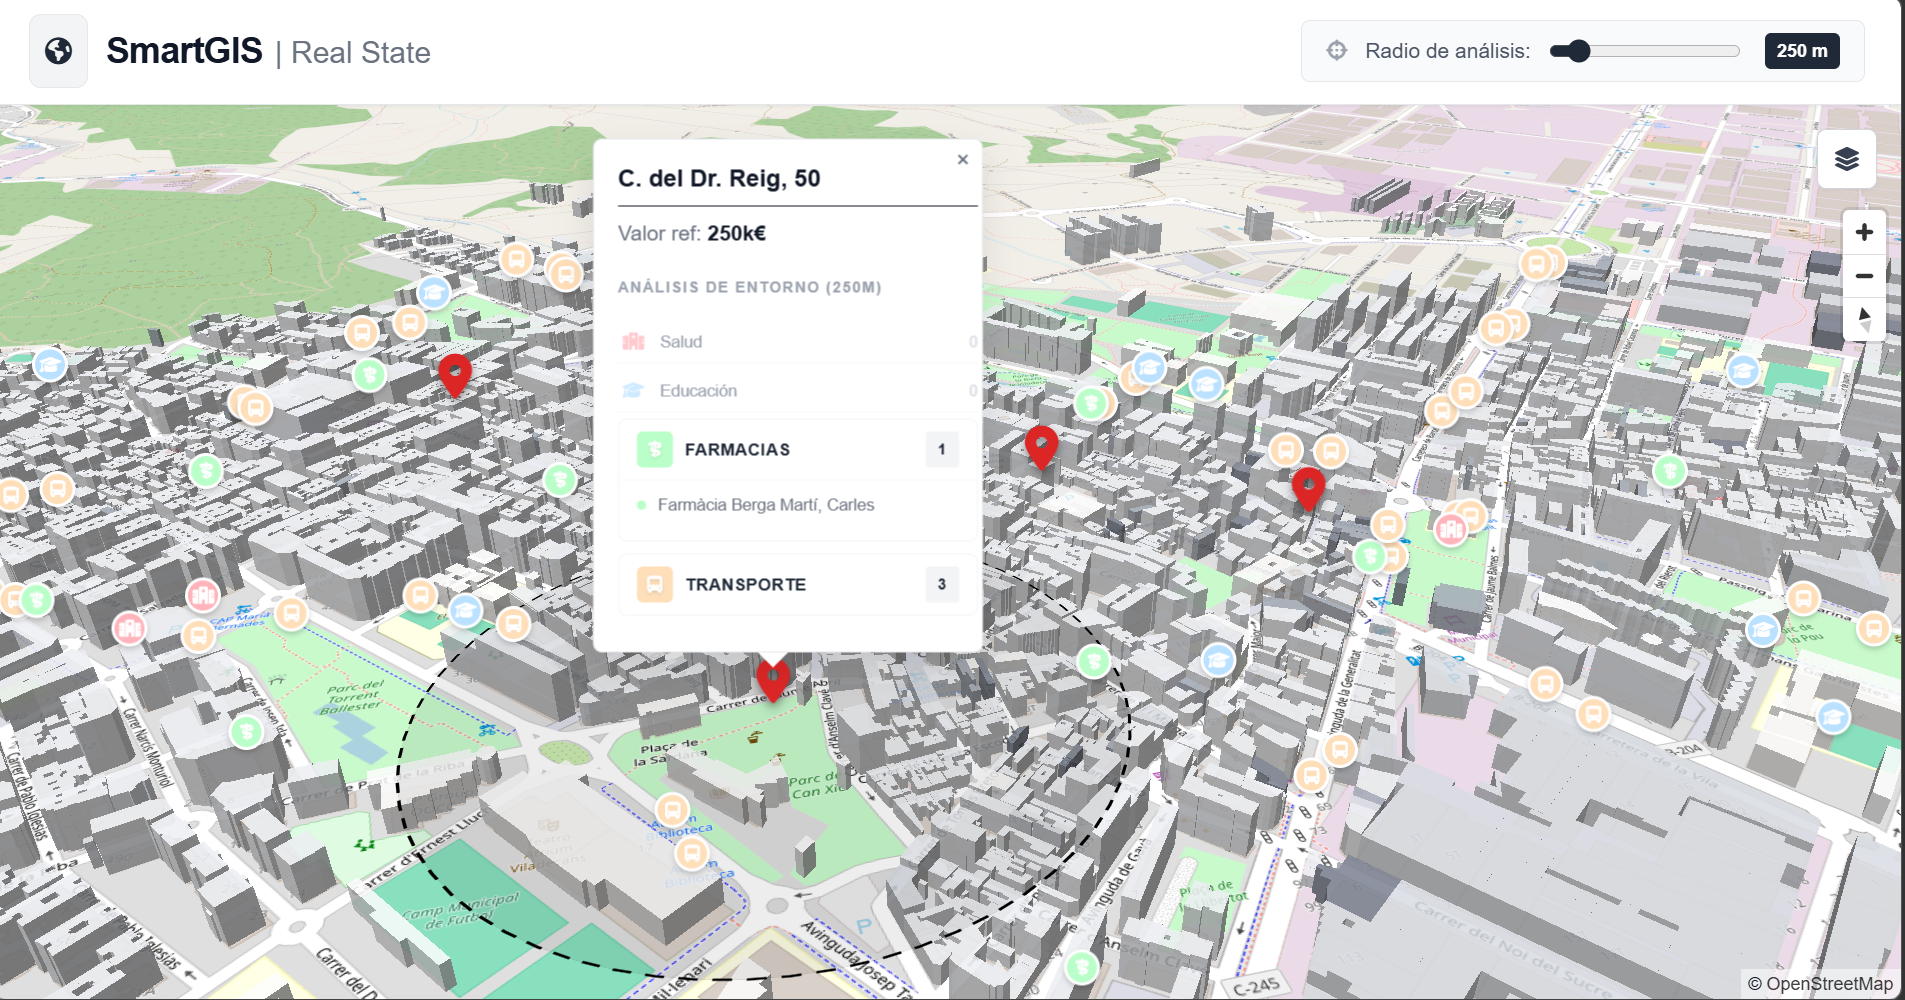Collapse the TRANSPORTE section showing 3 results
The height and width of the screenshot is (1000, 1905).
(795, 584)
